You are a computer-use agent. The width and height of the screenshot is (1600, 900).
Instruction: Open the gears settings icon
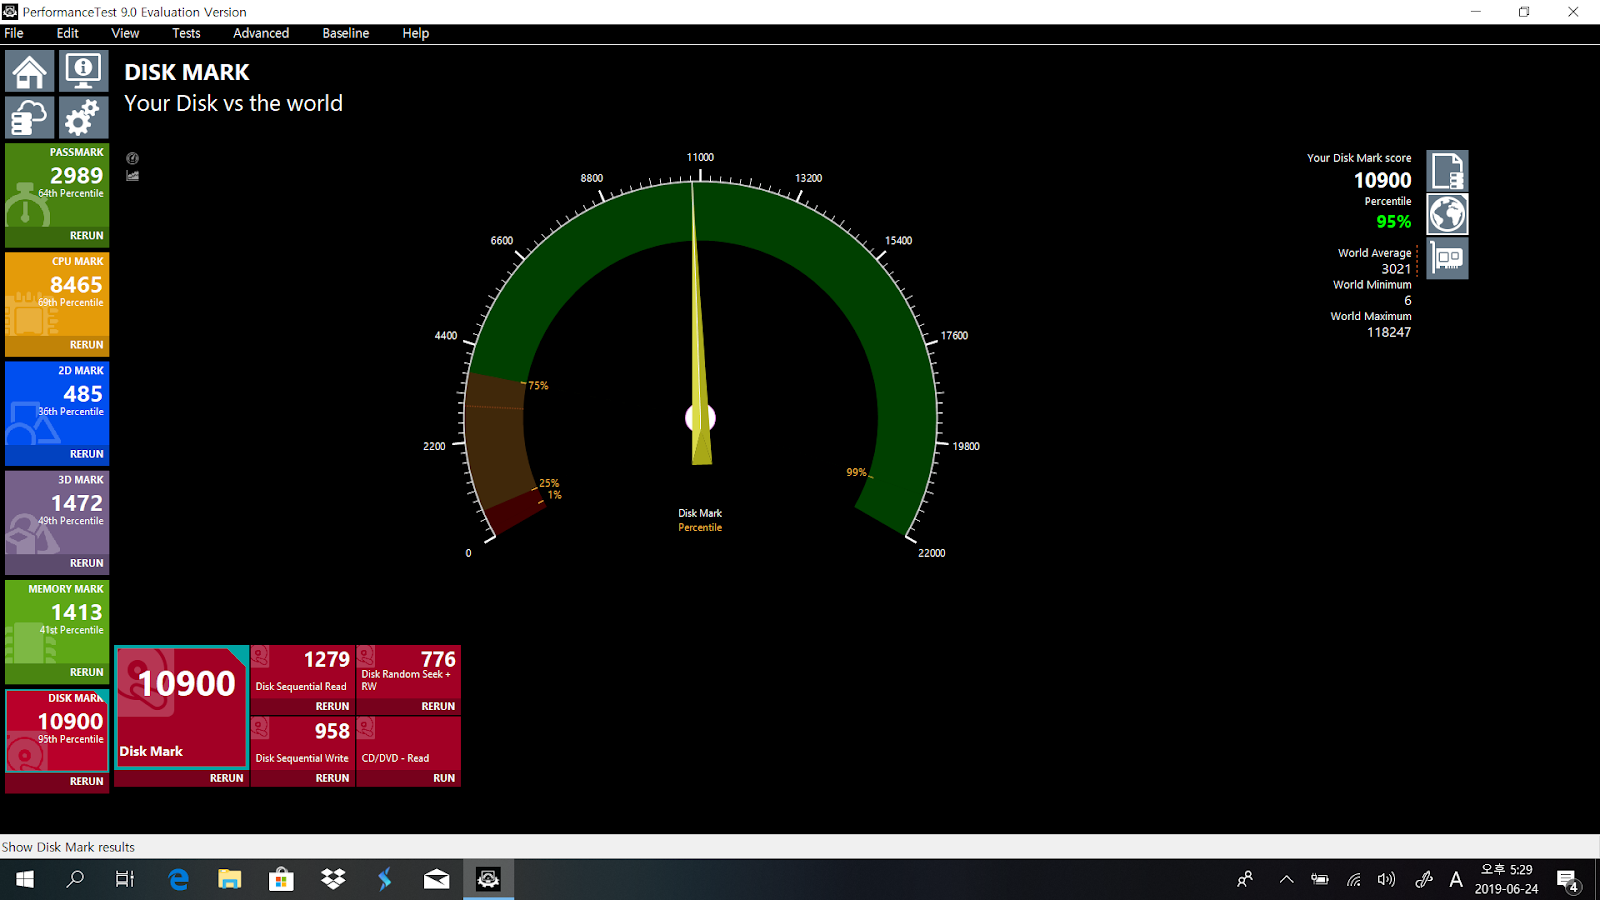[83, 117]
